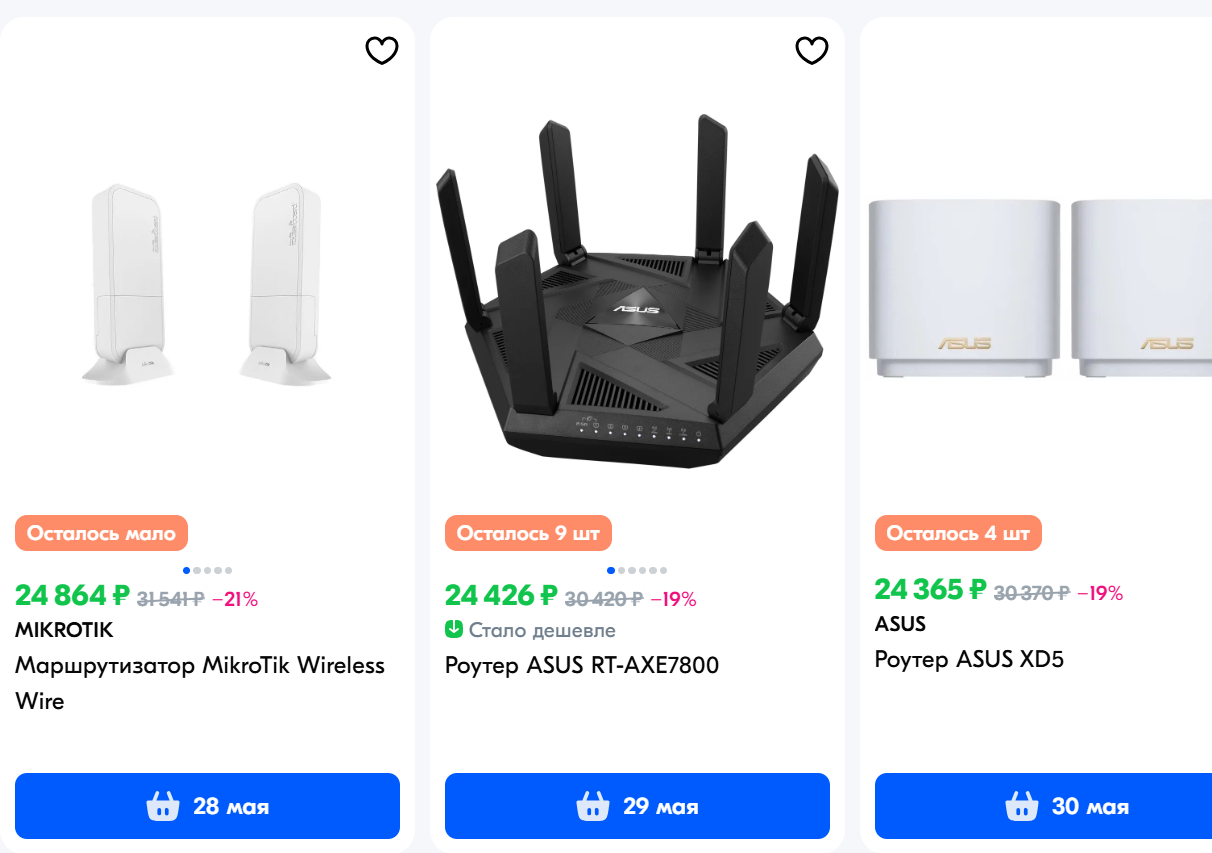Click the 24 426 ₽ price
Image resolution: width=1212 pixels, height=853 pixels.
point(500,596)
